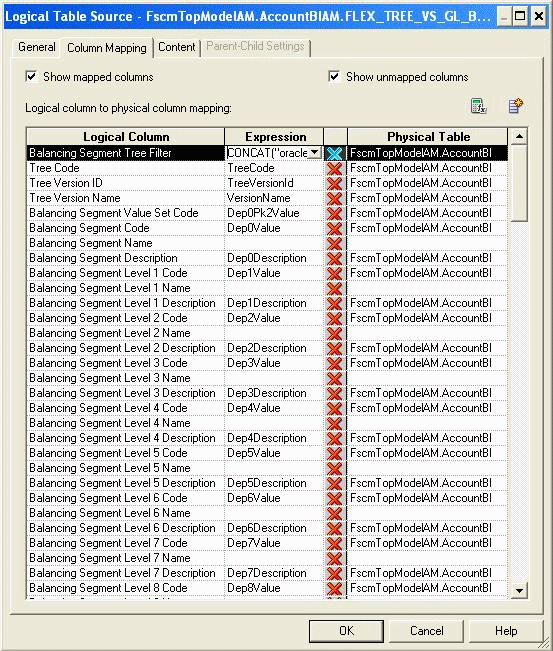The height and width of the screenshot is (651, 553).
Task: Remove Balancing Segment Level 4 Description mapping
Action: [335, 438]
